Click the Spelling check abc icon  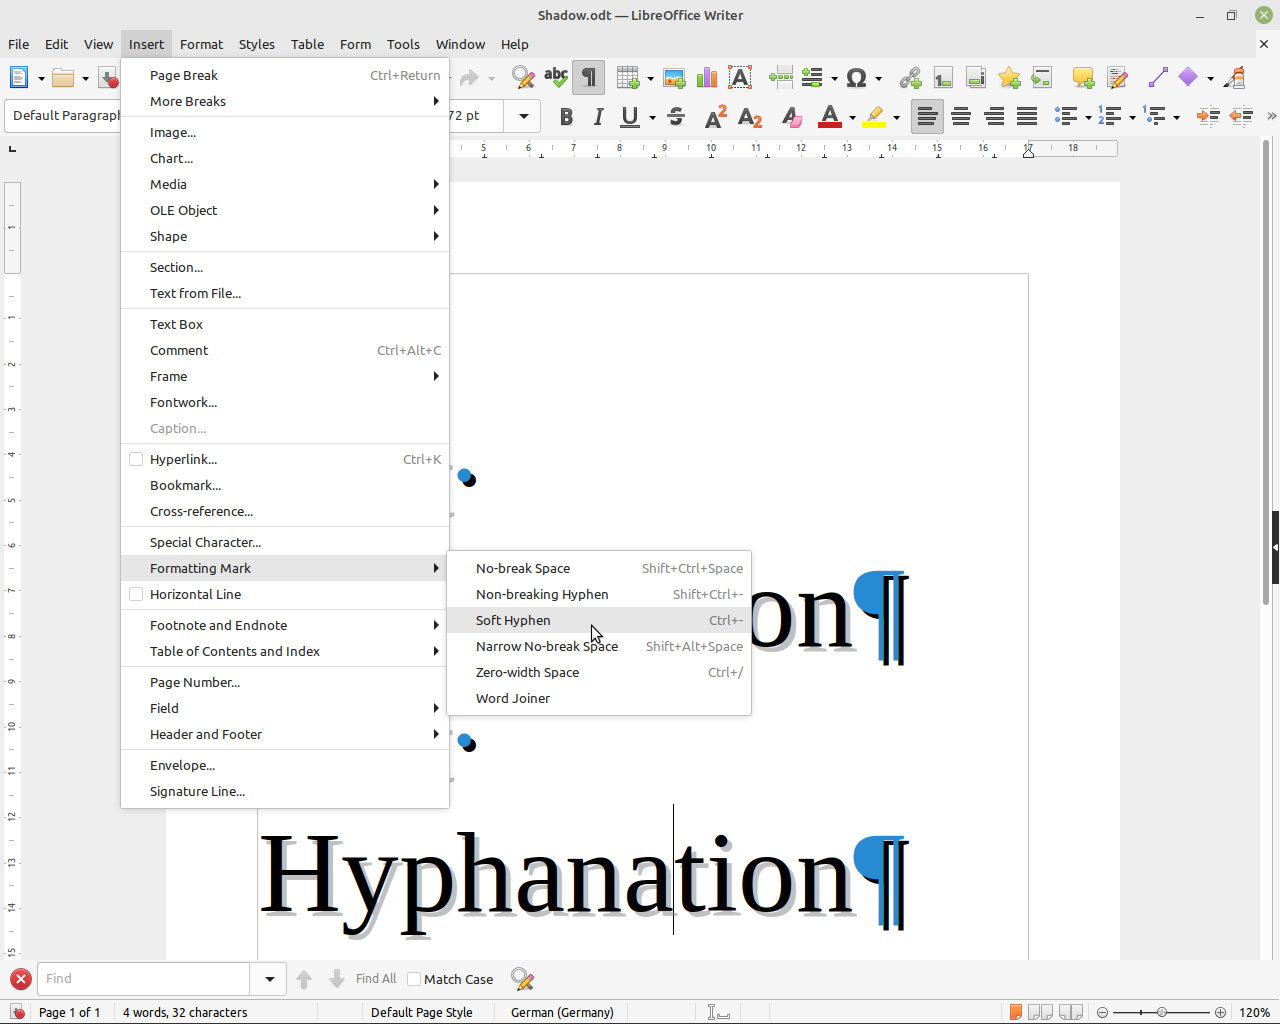(556, 78)
